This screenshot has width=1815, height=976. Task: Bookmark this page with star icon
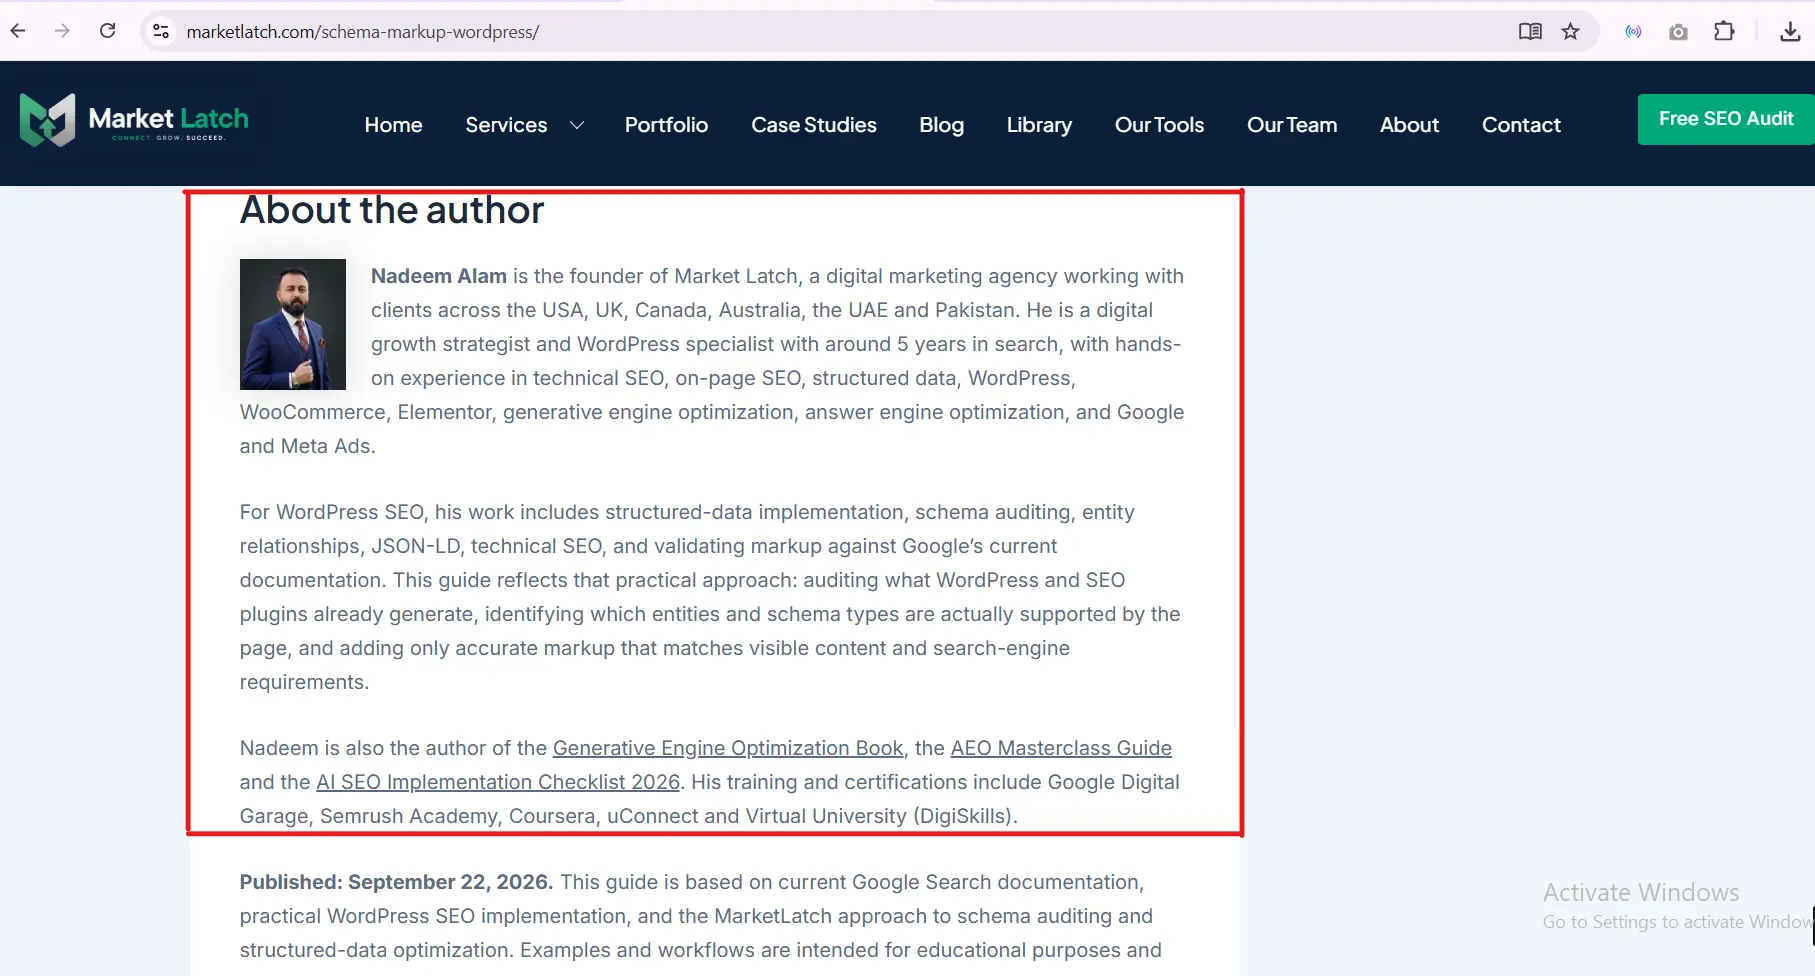click(1571, 31)
